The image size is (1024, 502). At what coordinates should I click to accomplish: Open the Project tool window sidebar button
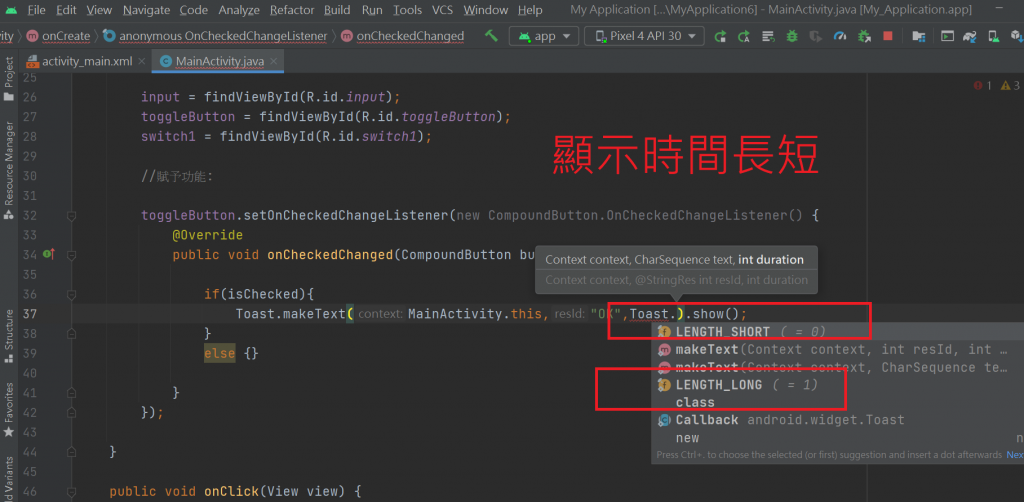point(8,78)
